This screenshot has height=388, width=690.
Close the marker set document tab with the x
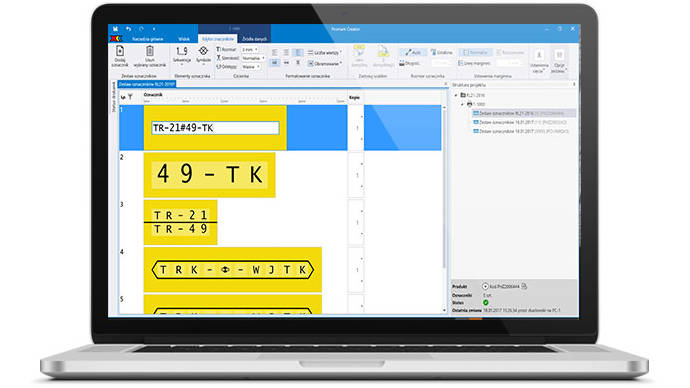[x=445, y=84]
